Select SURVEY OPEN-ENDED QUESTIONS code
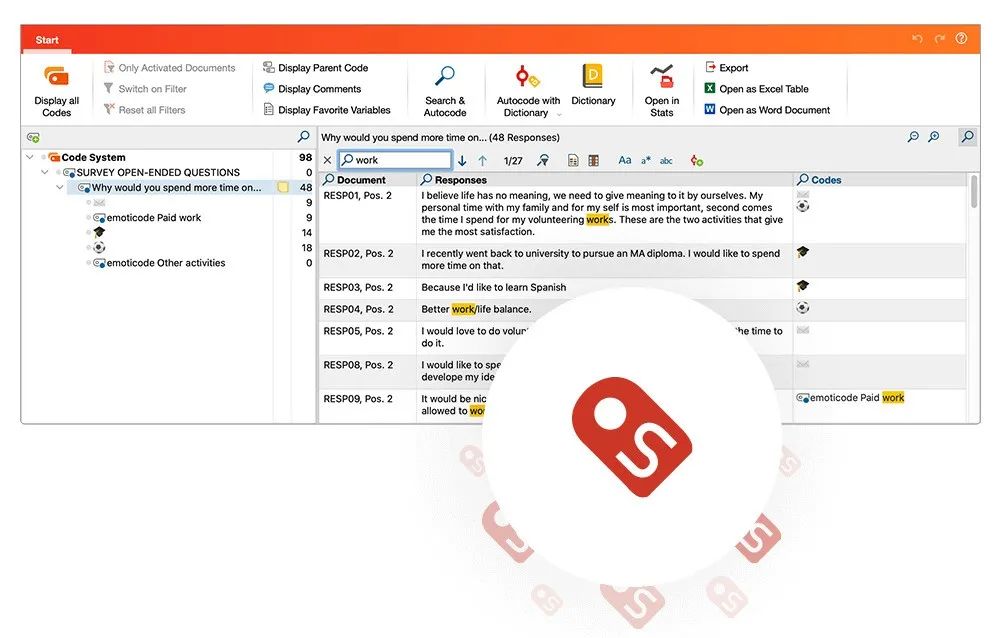1000x638 pixels. click(152, 172)
